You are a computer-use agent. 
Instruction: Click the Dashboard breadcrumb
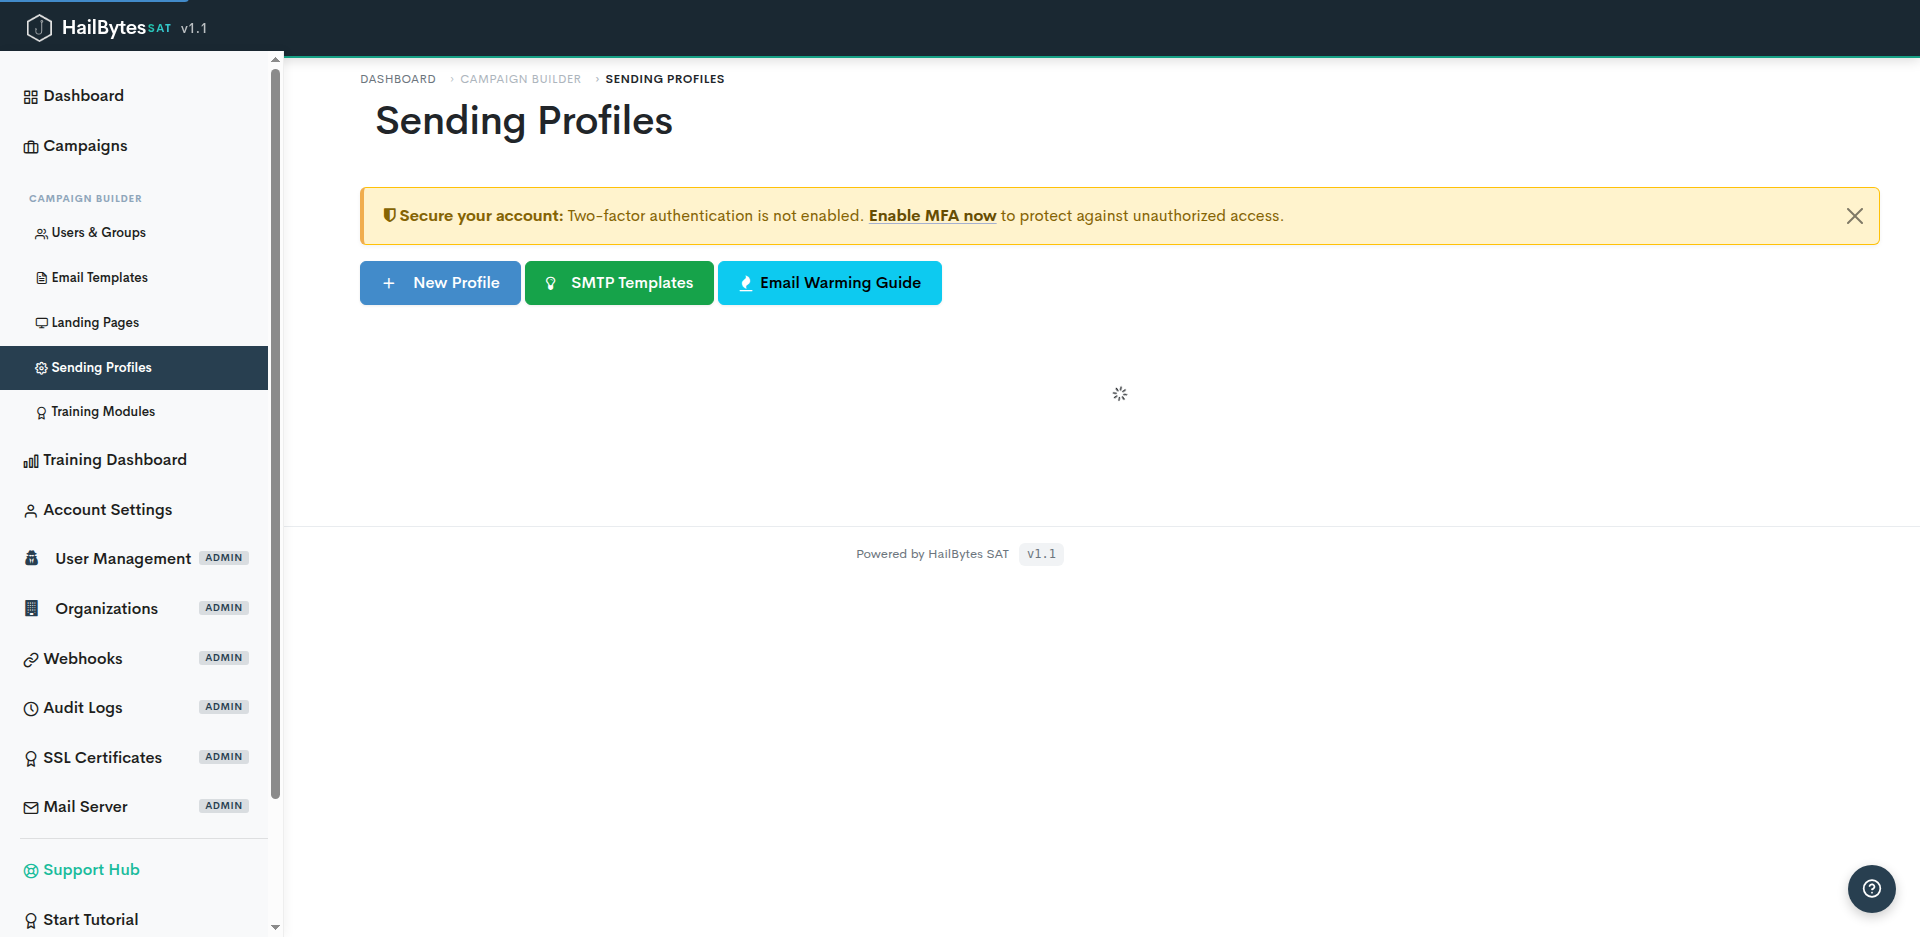398,79
